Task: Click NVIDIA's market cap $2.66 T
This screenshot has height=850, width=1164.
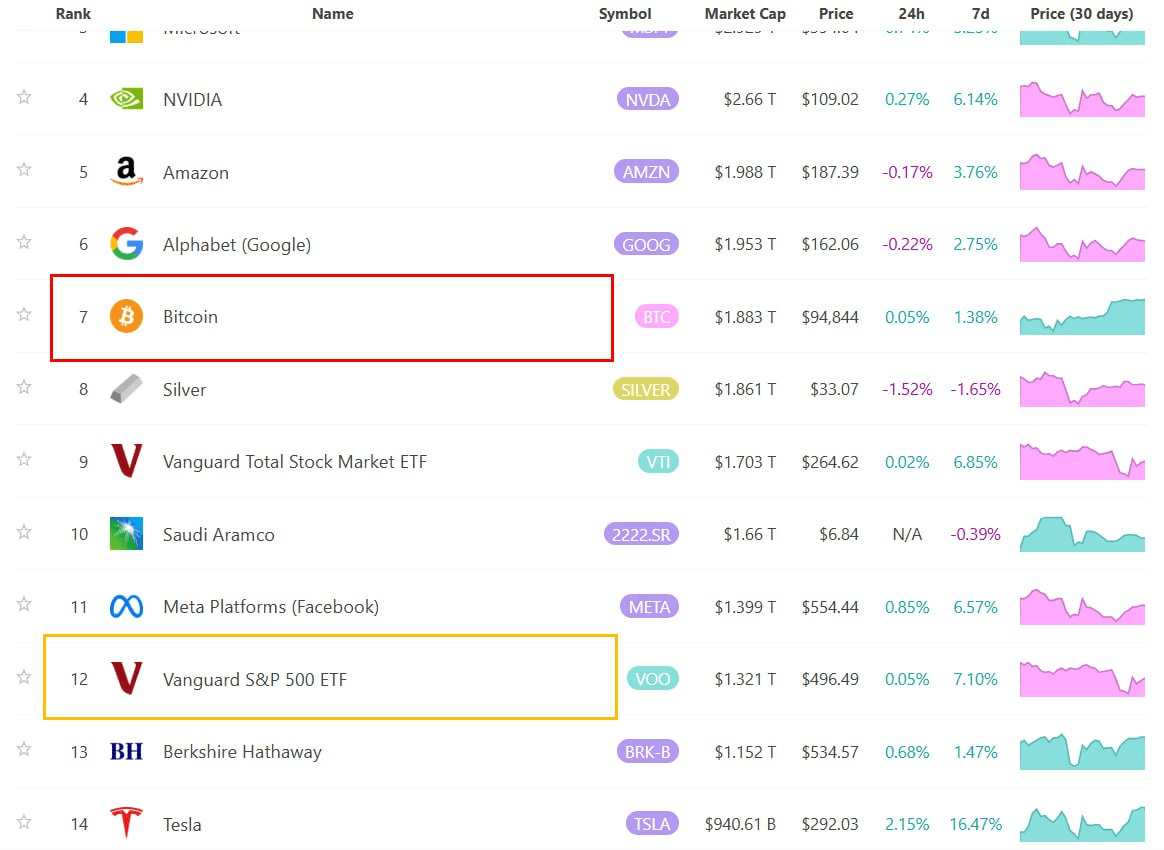Action: point(750,99)
